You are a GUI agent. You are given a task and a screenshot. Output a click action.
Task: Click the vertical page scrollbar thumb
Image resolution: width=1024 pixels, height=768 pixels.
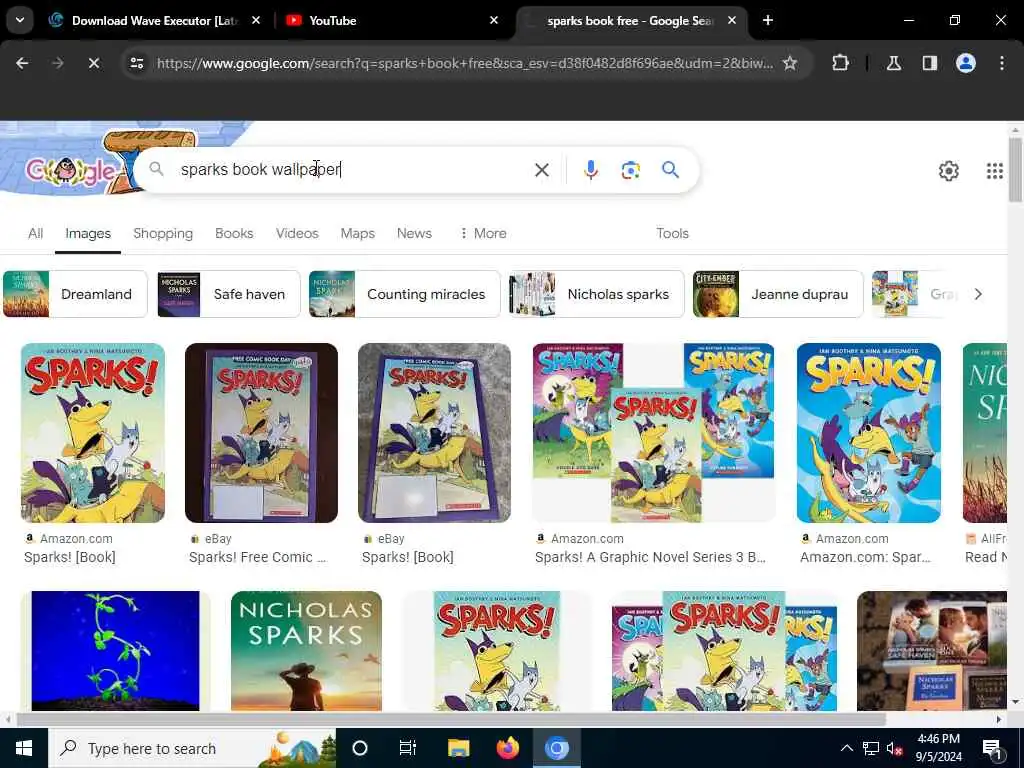(1016, 170)
